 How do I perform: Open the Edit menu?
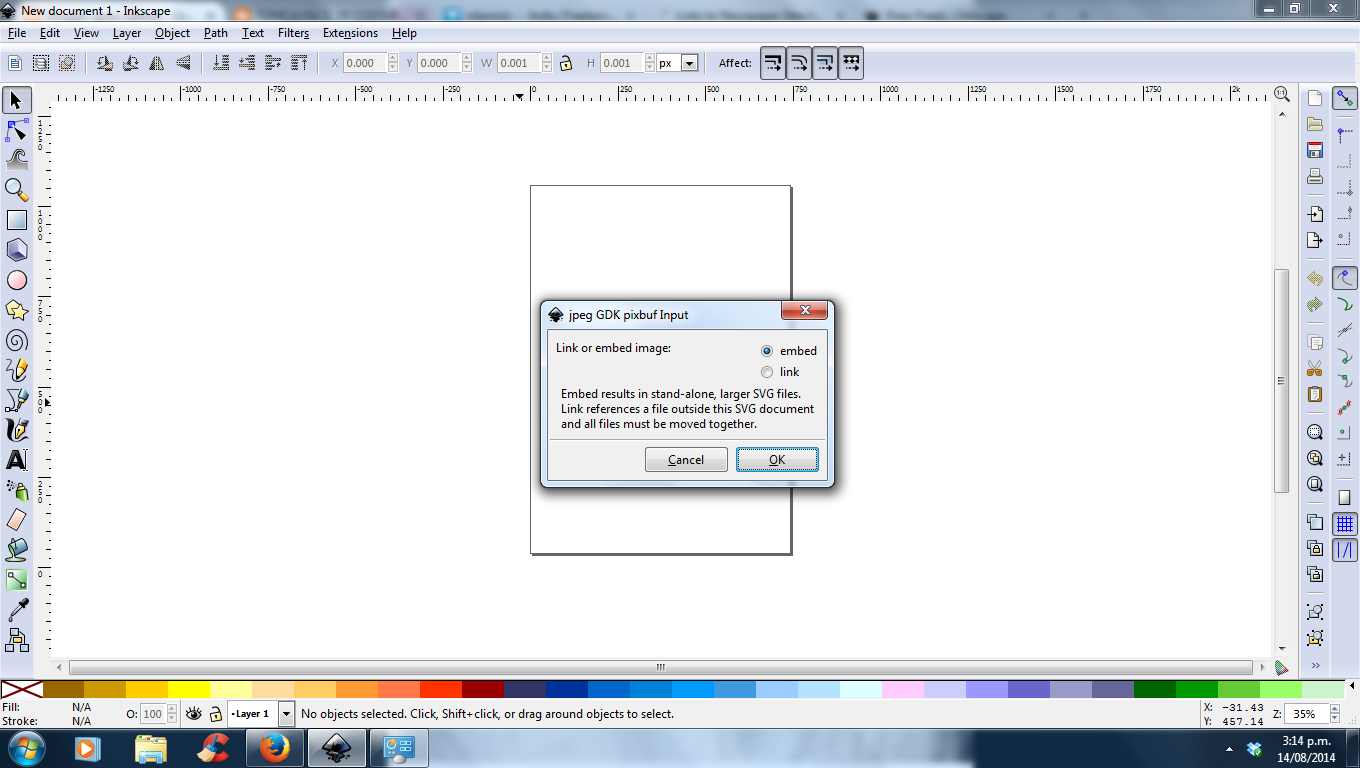click(x=50, y=33)
